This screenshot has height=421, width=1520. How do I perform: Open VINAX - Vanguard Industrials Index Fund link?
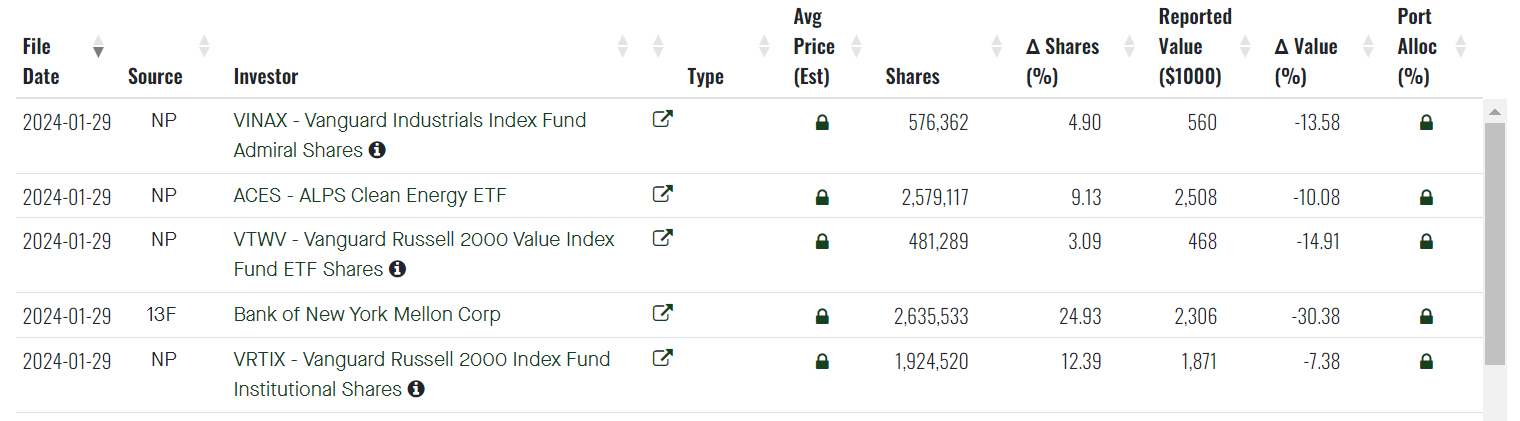pos(410,135)
